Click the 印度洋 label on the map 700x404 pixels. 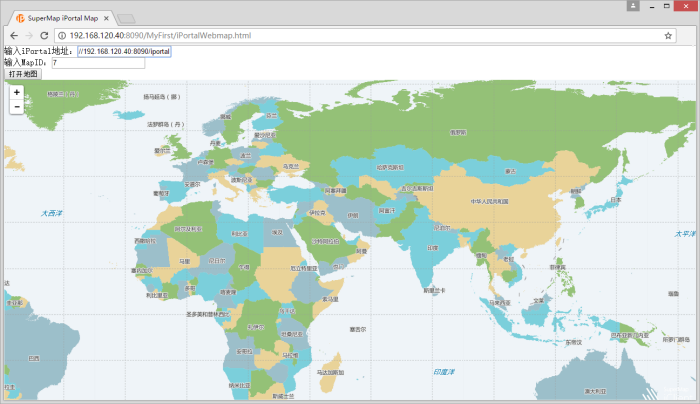pos(444,372)
